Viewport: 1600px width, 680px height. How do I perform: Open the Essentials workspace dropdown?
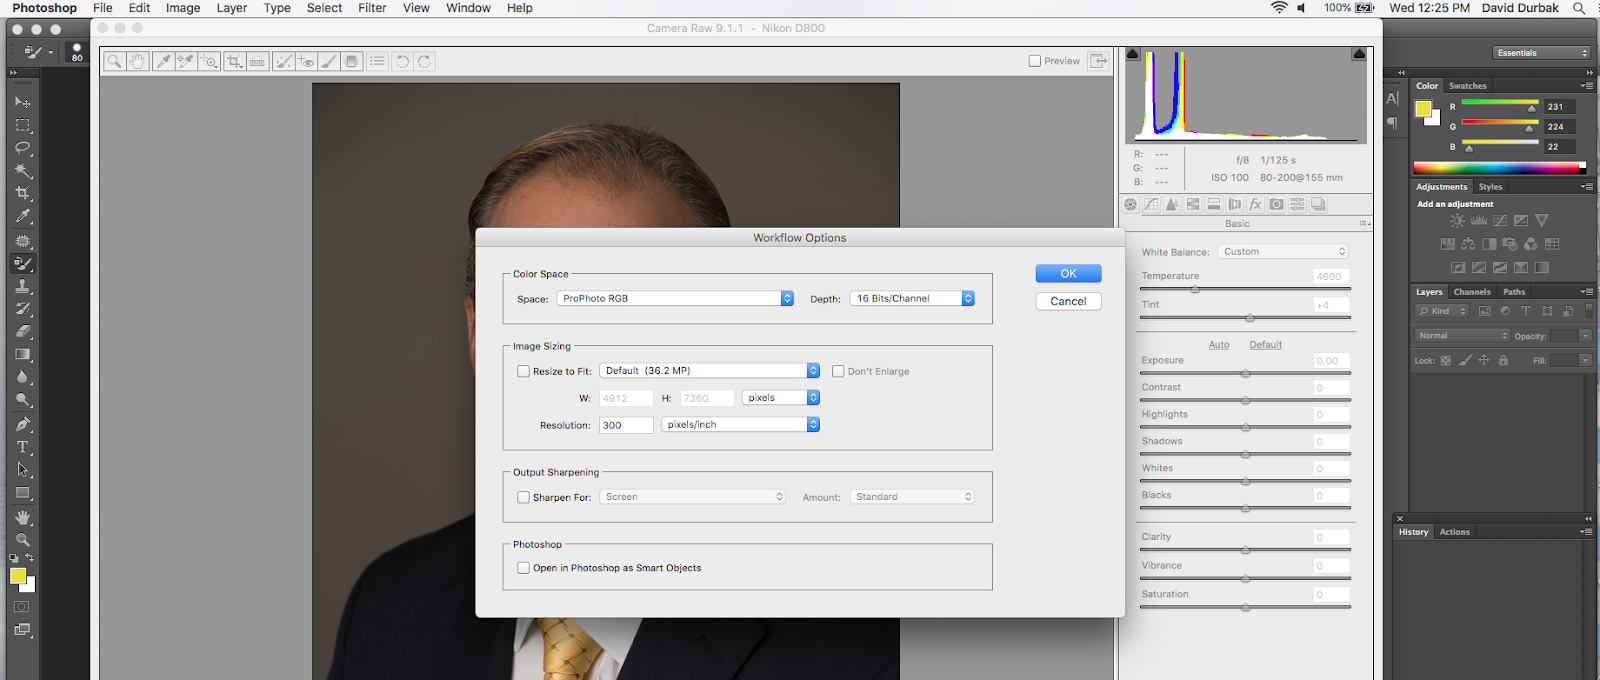tap(1541, 52)
